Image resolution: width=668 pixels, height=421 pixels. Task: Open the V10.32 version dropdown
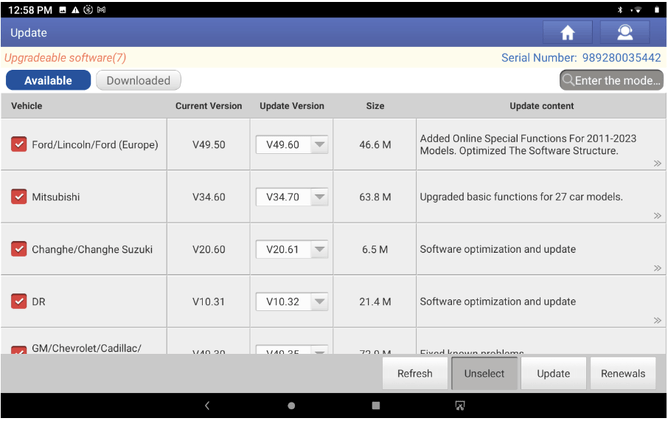click(x=292, y=302)
